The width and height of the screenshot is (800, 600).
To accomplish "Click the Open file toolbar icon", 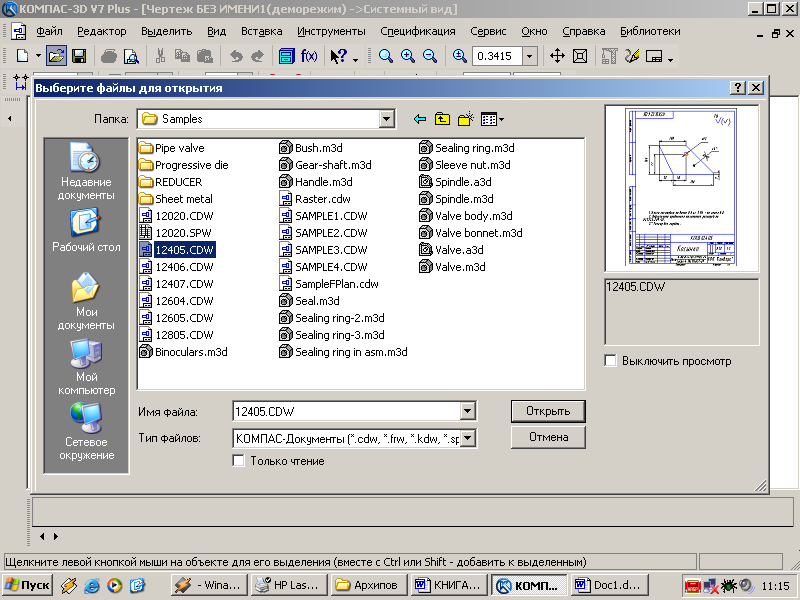I will (x=56, y=56).
